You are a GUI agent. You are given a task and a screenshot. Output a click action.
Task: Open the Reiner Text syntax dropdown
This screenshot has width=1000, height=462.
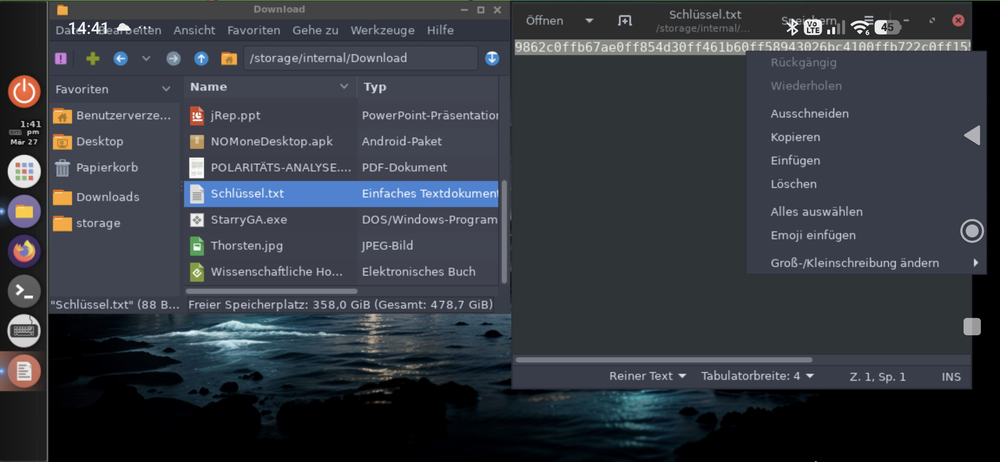click(x=648, y=376)
